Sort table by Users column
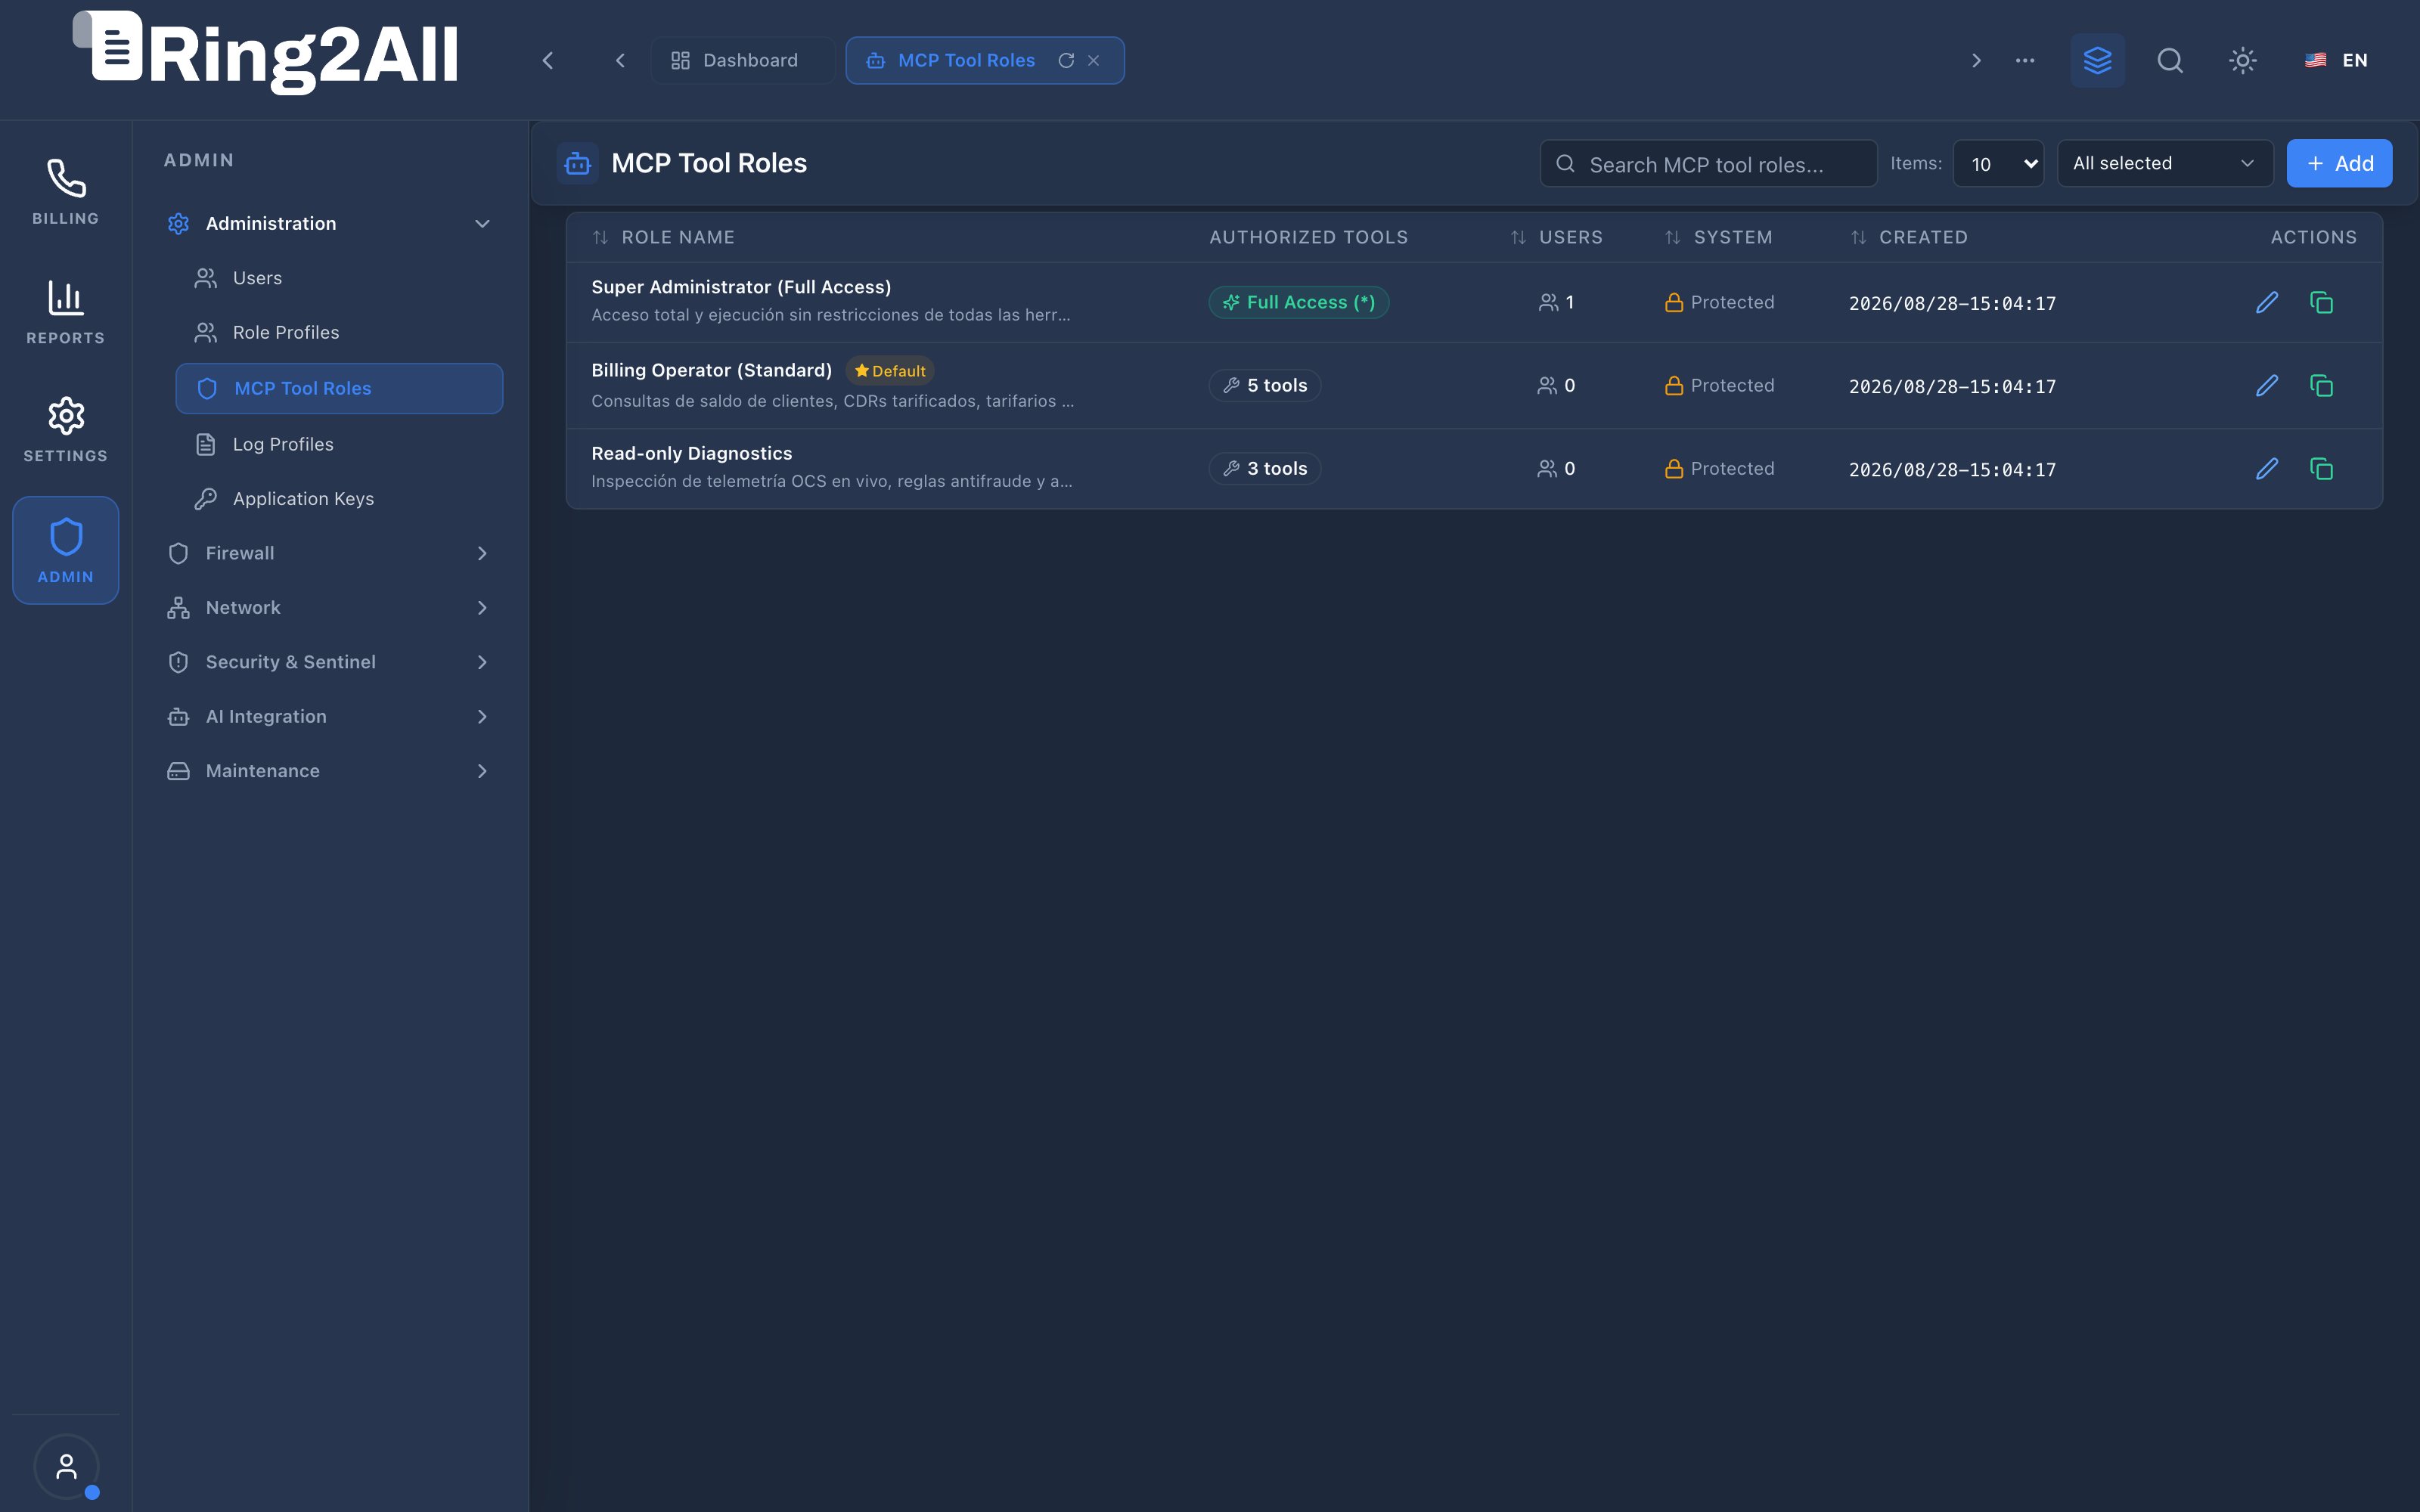2420x1512 pixels. coord(1556,237)
